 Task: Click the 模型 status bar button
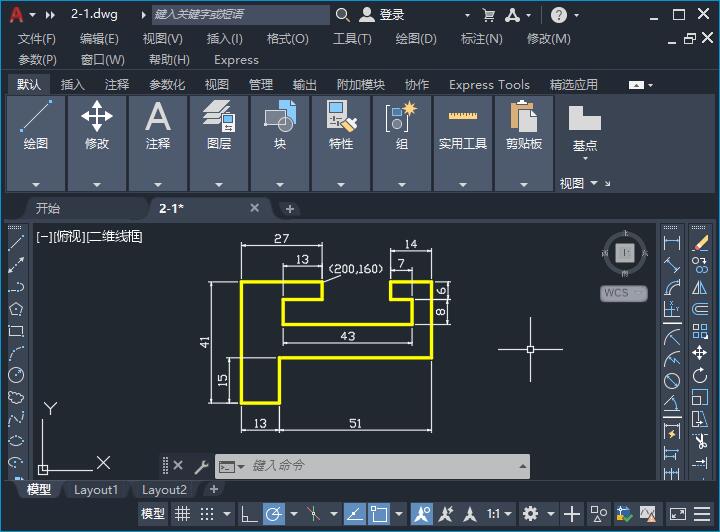pos(153,514)
